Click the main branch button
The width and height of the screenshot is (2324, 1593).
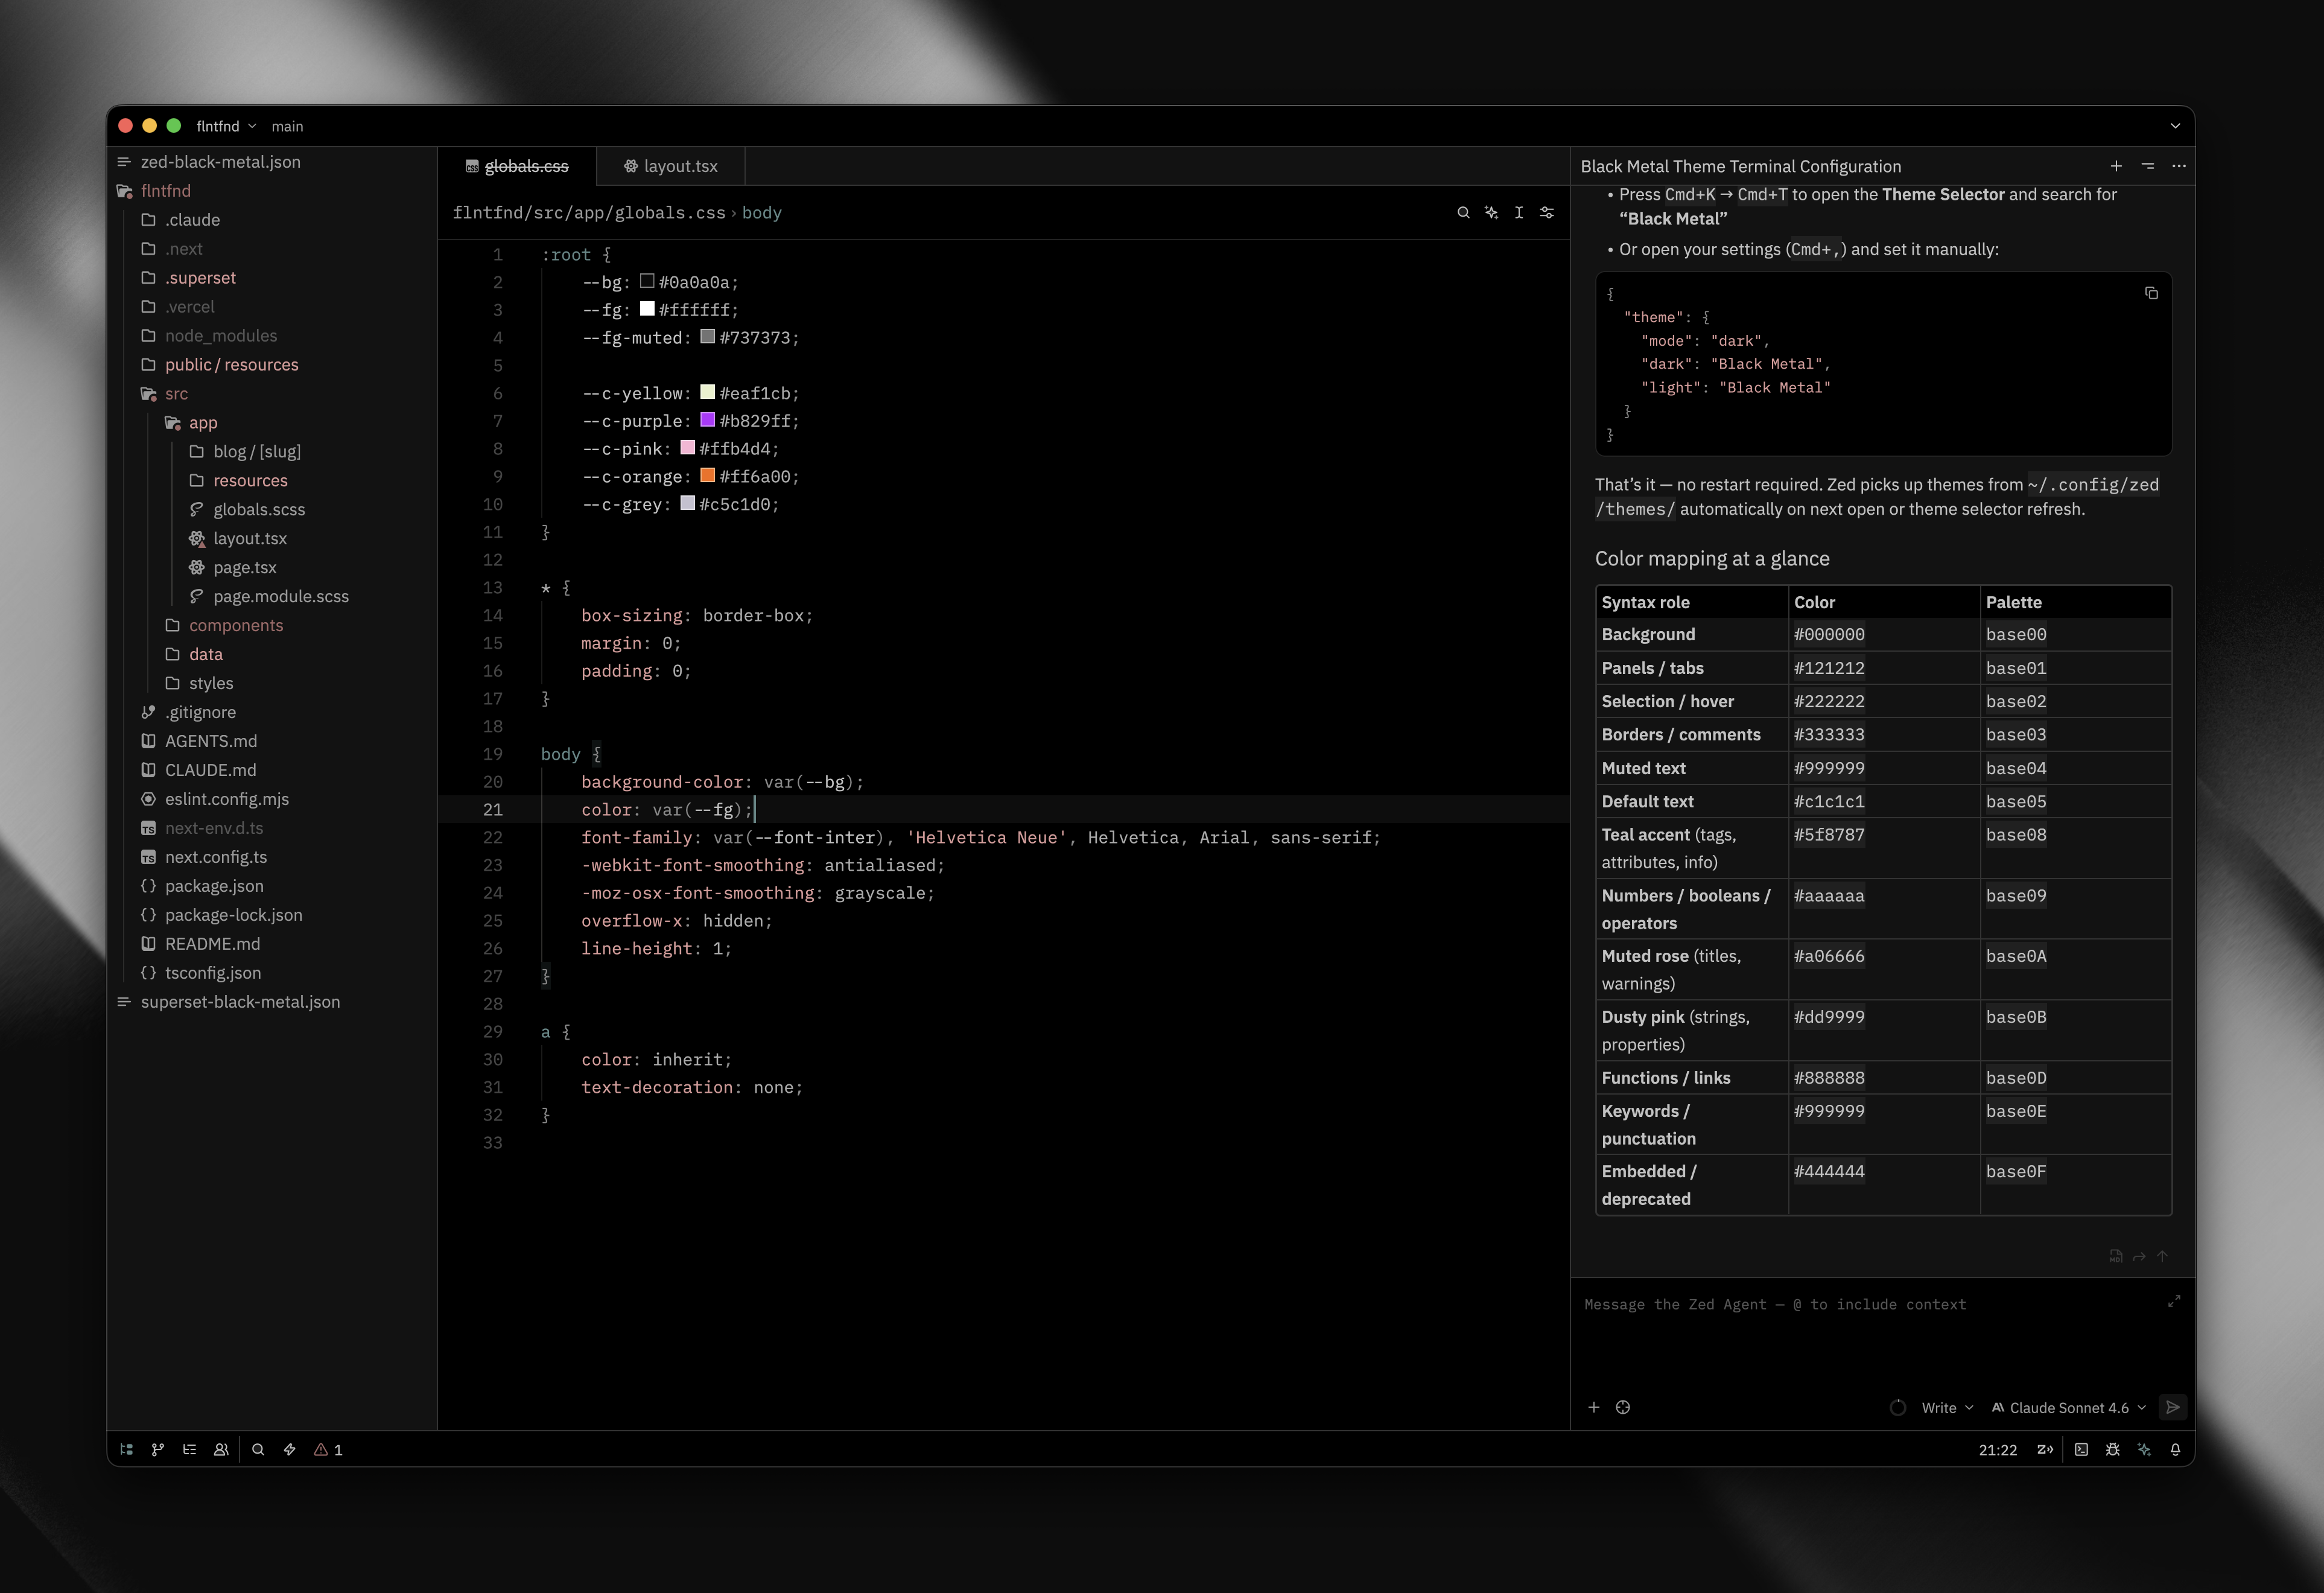click(x=287, y=126)
